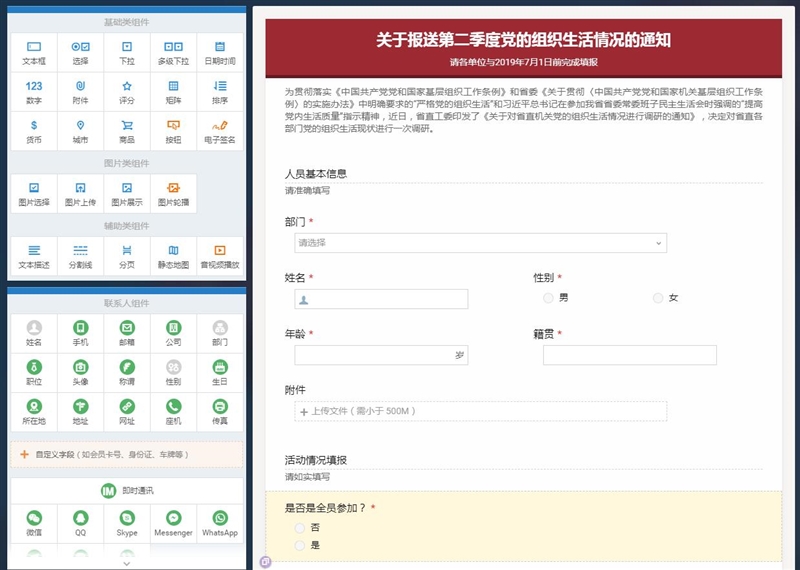Add the 文本框 text box component
The image size is (800, 570).
34,53
